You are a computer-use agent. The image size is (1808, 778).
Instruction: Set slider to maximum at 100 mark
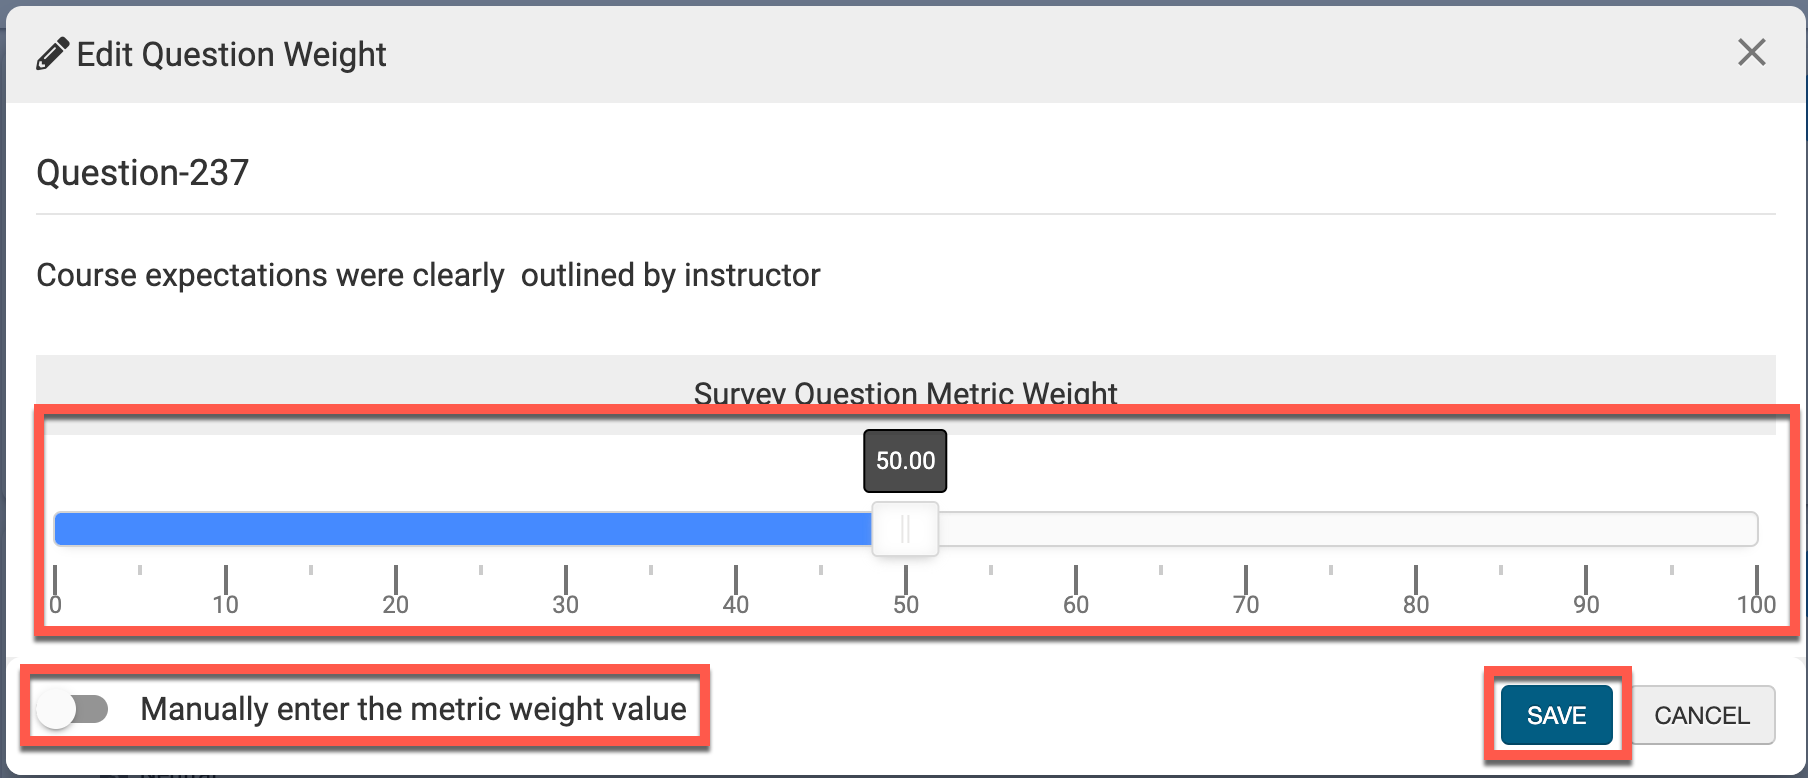1754,529
